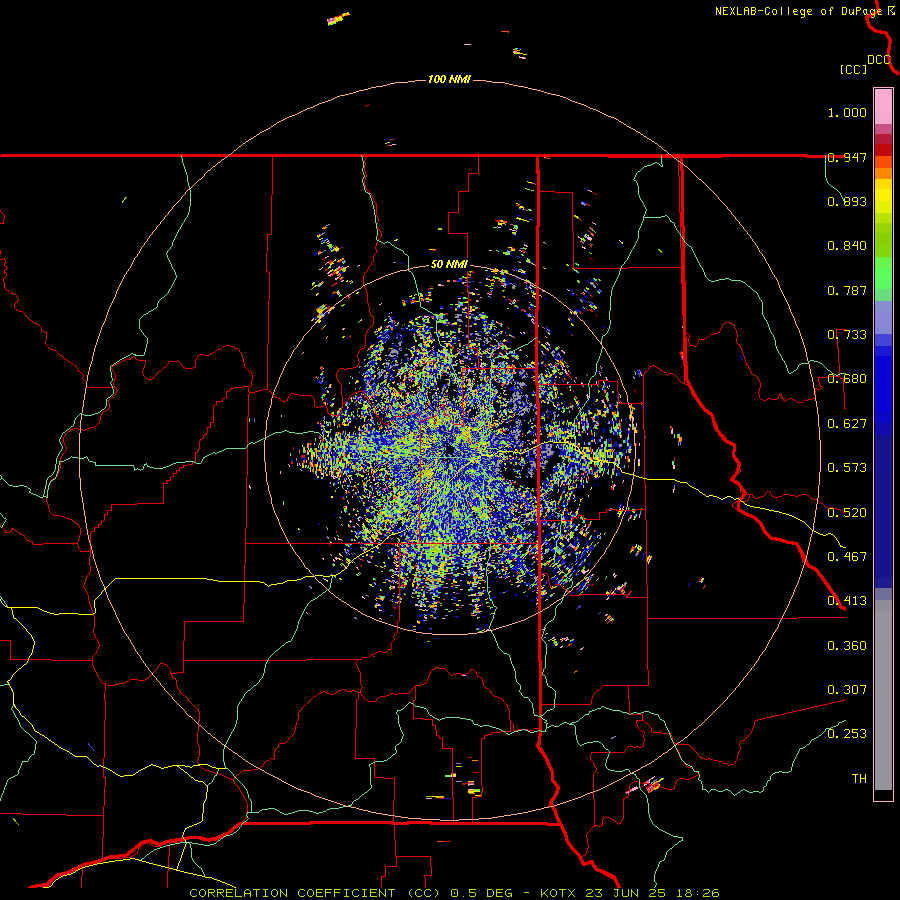Click the 0.733 color scale label
Image resolution: width=900 pixels, height=900 pixels.
tap(847, 335)
